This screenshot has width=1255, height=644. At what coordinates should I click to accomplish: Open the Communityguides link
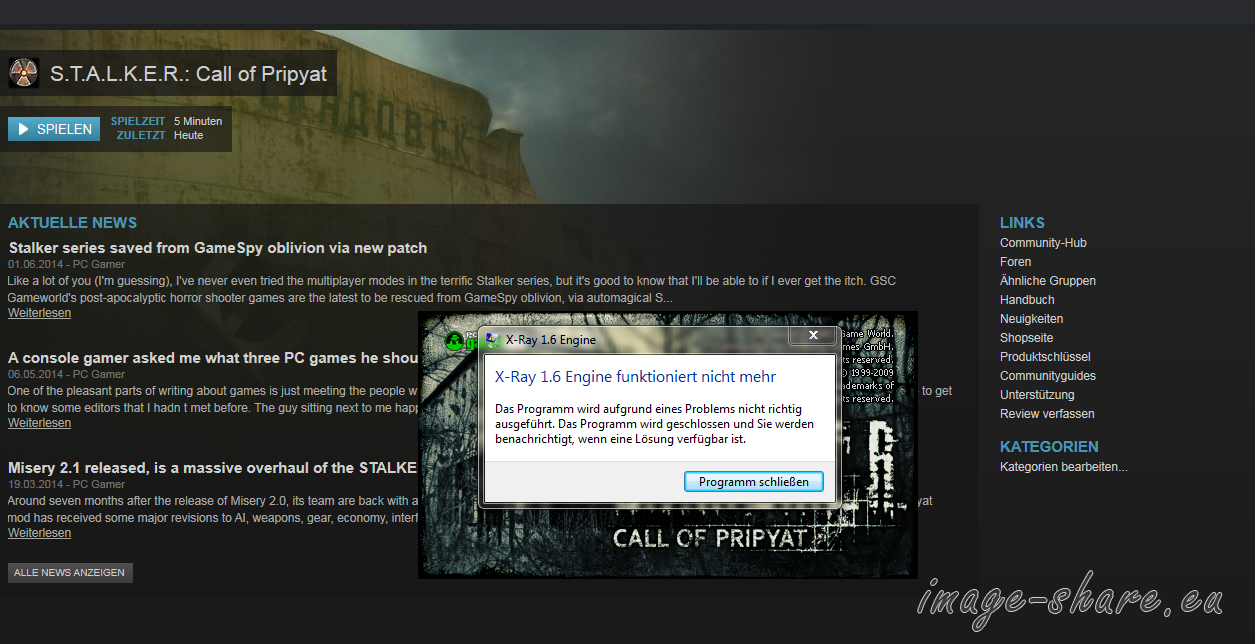click(1048, 376)
